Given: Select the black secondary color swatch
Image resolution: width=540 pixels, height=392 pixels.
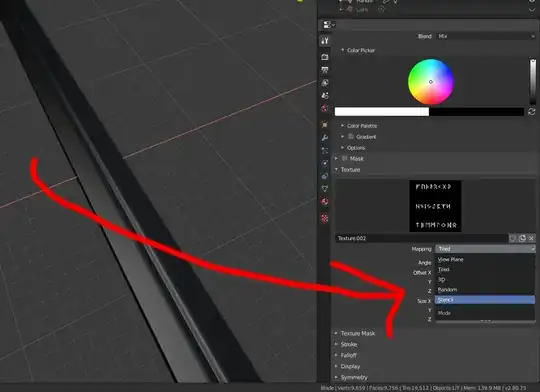Looking at the screenshot, I should point(477,112).
